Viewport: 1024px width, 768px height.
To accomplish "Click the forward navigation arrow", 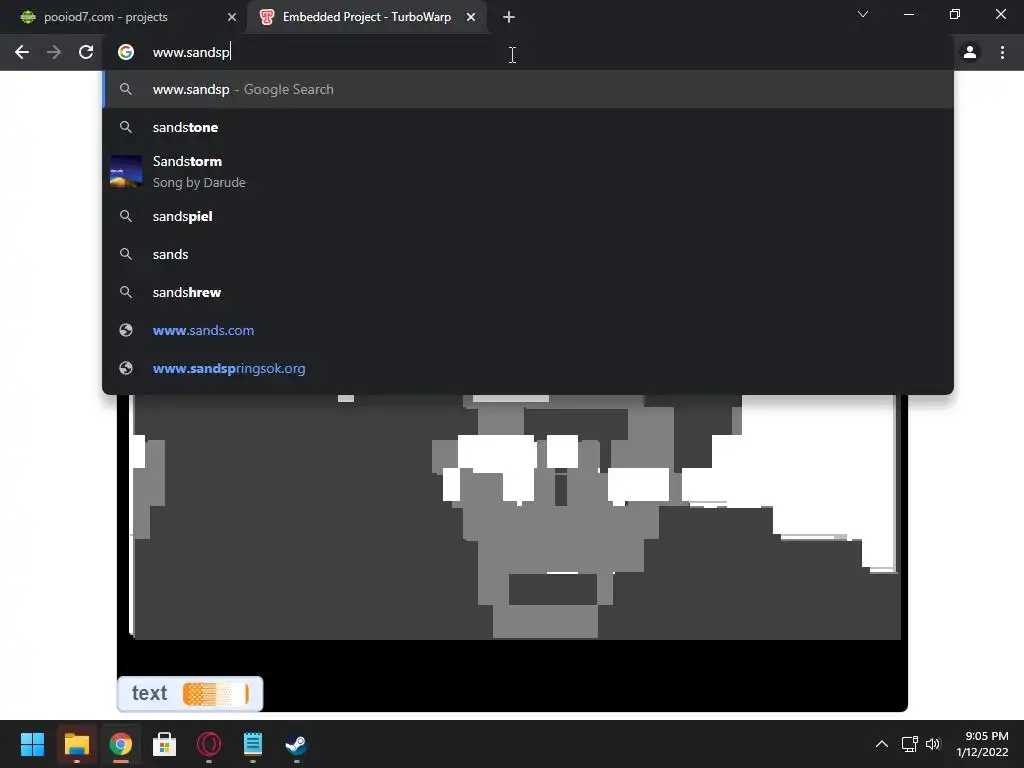I will [x=54, y=52].
